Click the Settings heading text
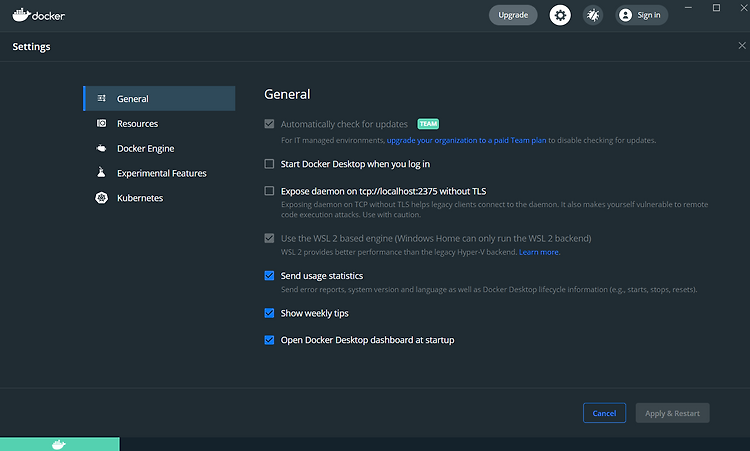 click(31, 46)
